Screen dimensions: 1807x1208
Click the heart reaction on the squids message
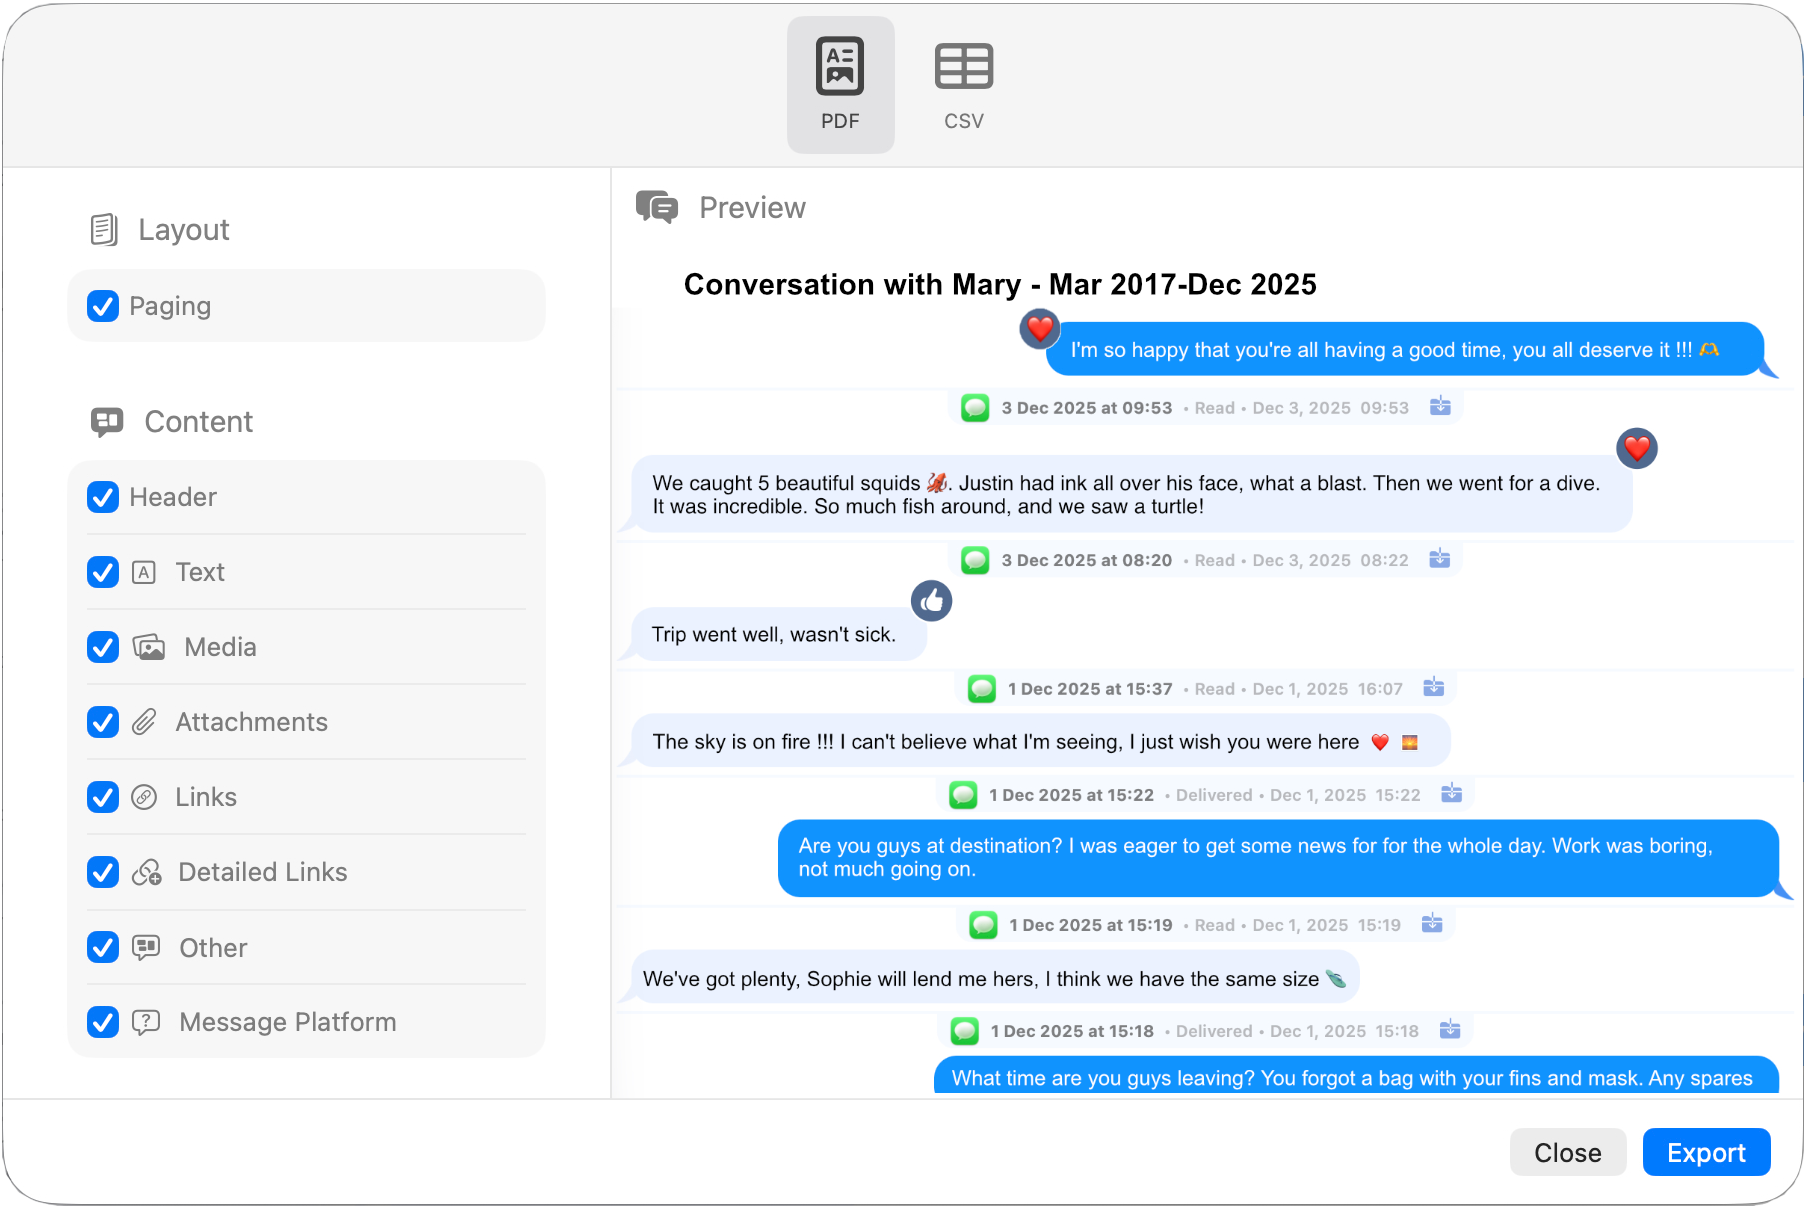pyautogui.click(x=1636, y=448)
